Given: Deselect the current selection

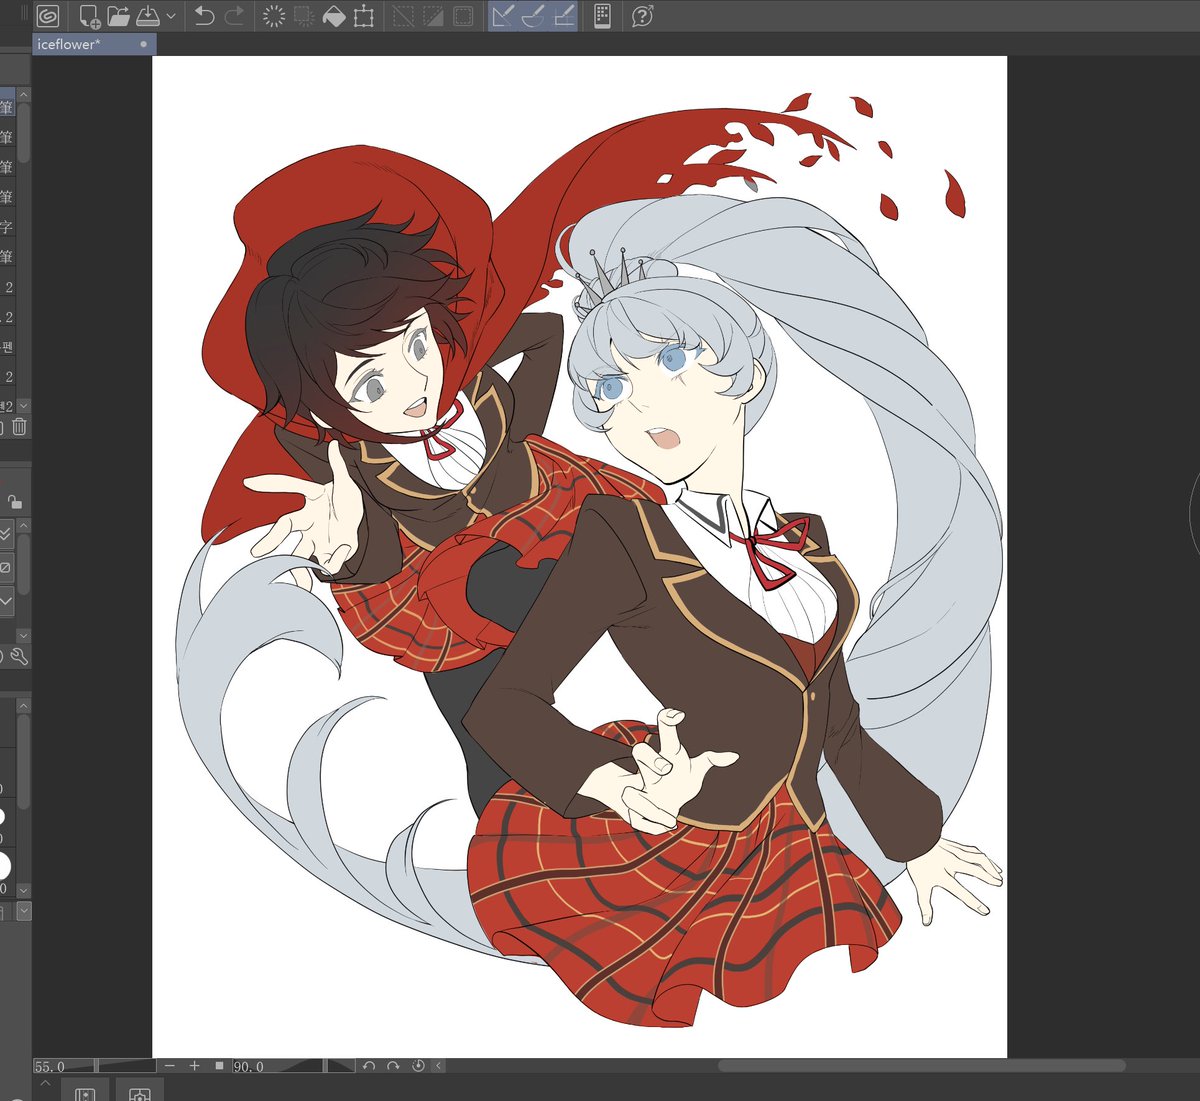Looking at the screenshot, I should click(x=403, y=16).
